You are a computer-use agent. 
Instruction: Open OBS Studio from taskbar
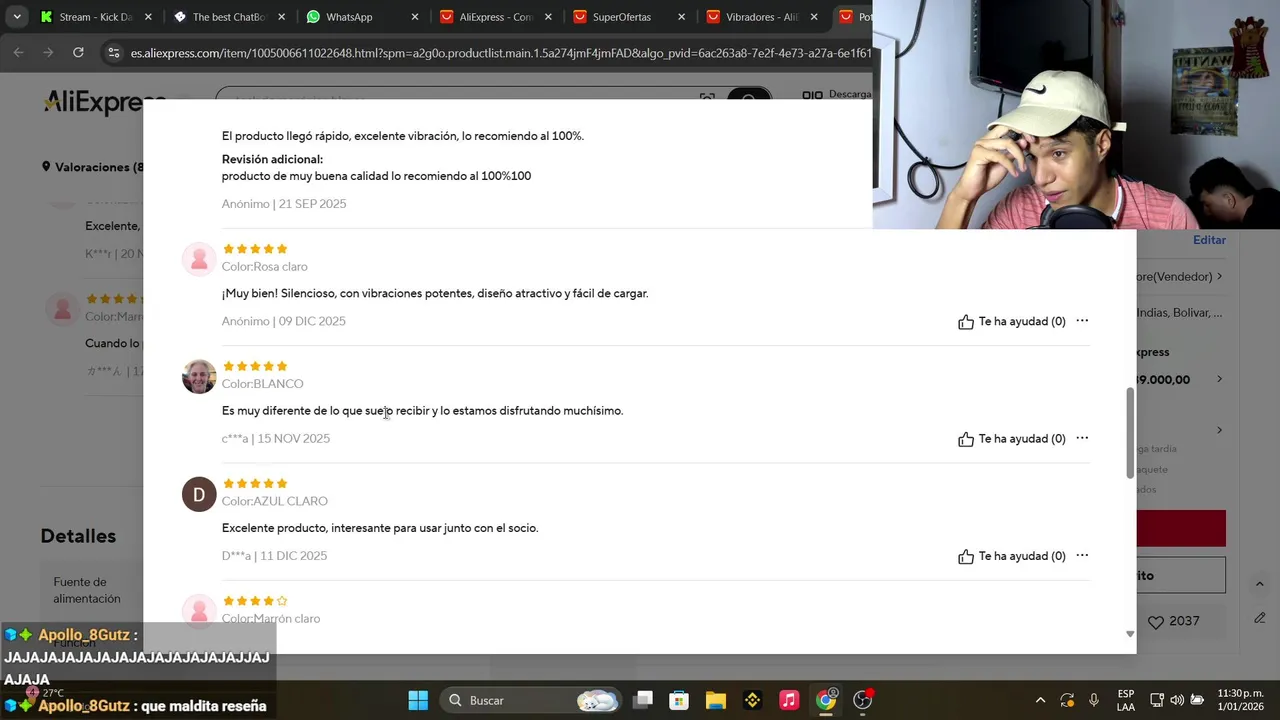pos(862,700)
